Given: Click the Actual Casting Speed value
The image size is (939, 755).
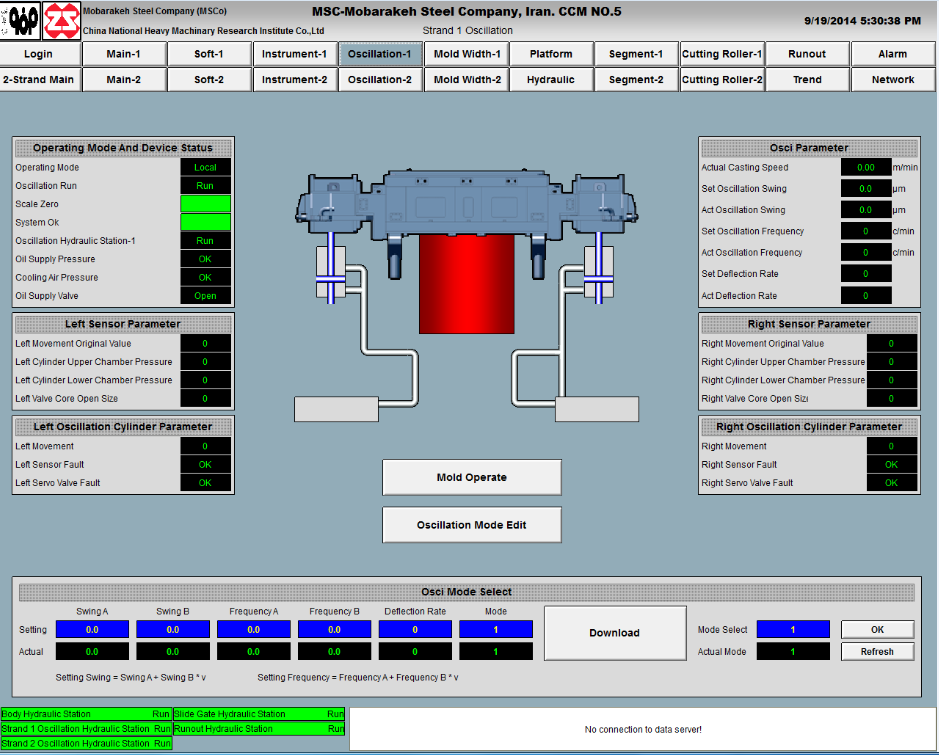Looking at the screenshot, I should click(x=866, y=168).
